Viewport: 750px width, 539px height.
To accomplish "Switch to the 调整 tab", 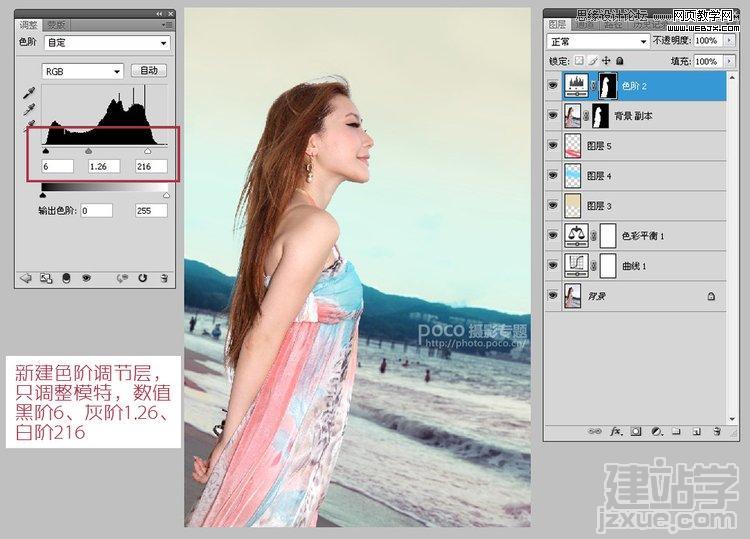I will 28,25.
